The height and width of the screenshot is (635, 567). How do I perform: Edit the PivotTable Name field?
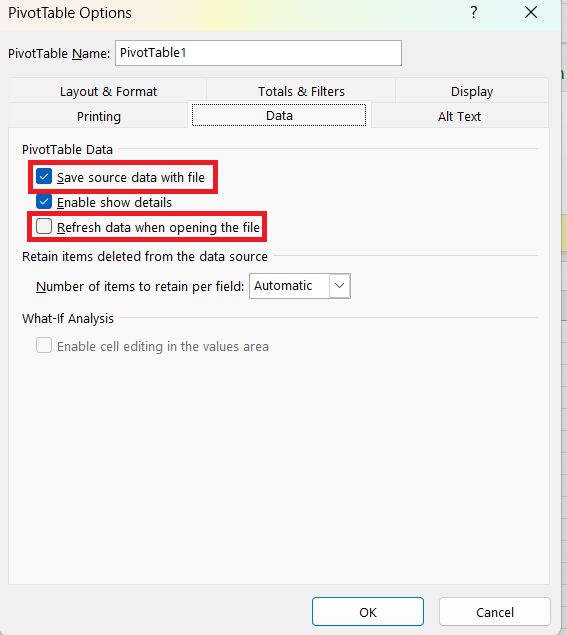coord(258,53)
